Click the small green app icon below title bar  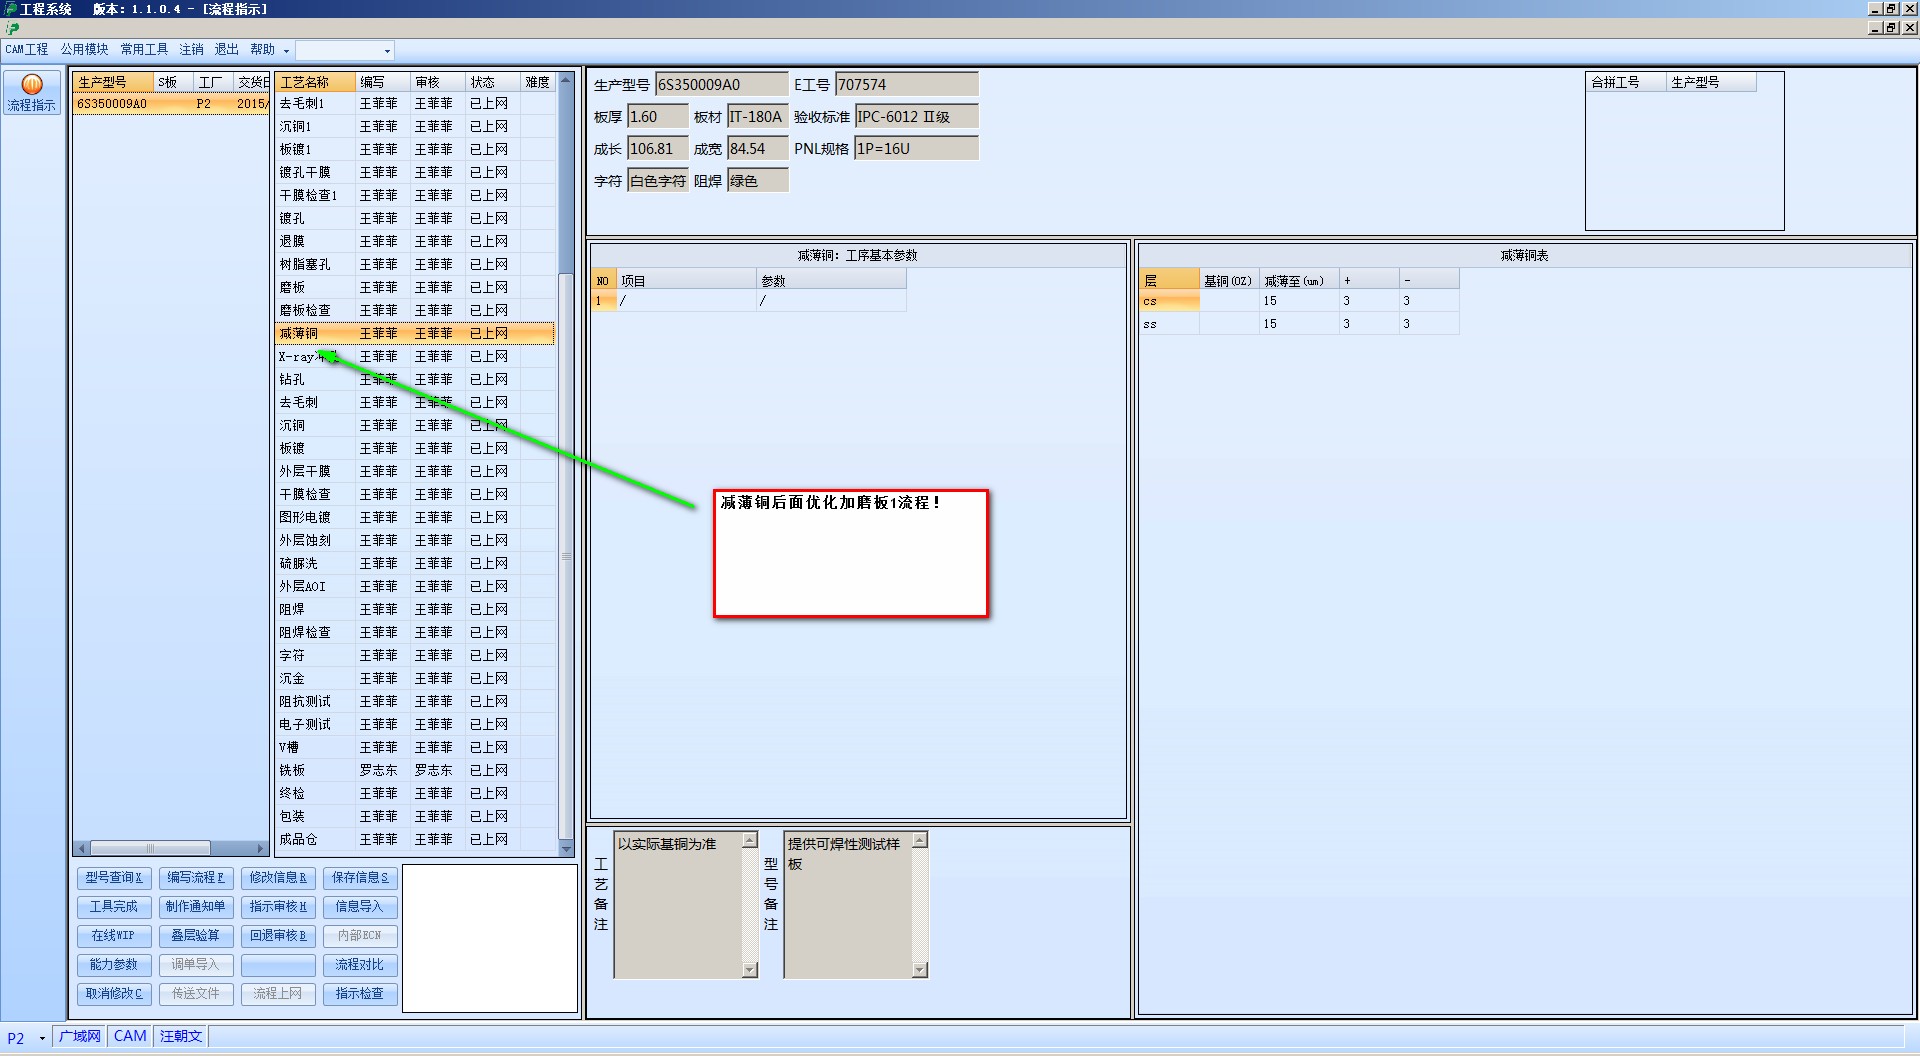(x=12, y=28)
